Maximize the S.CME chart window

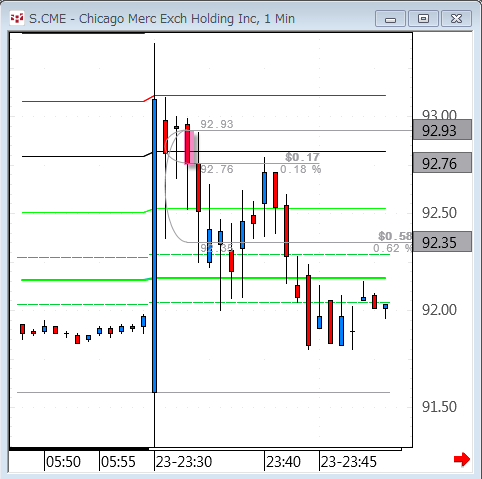tap(423, 18)
